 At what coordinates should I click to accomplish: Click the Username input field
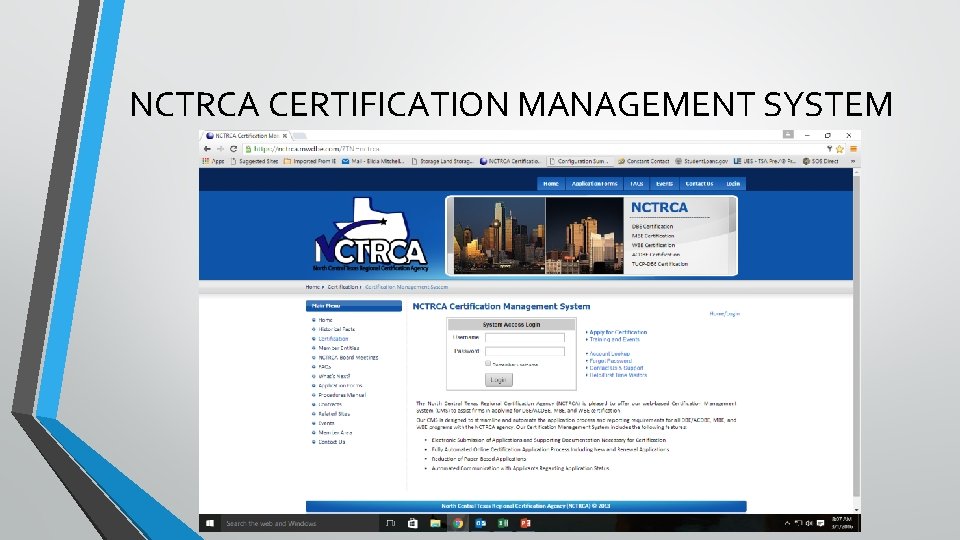(524, 338)
